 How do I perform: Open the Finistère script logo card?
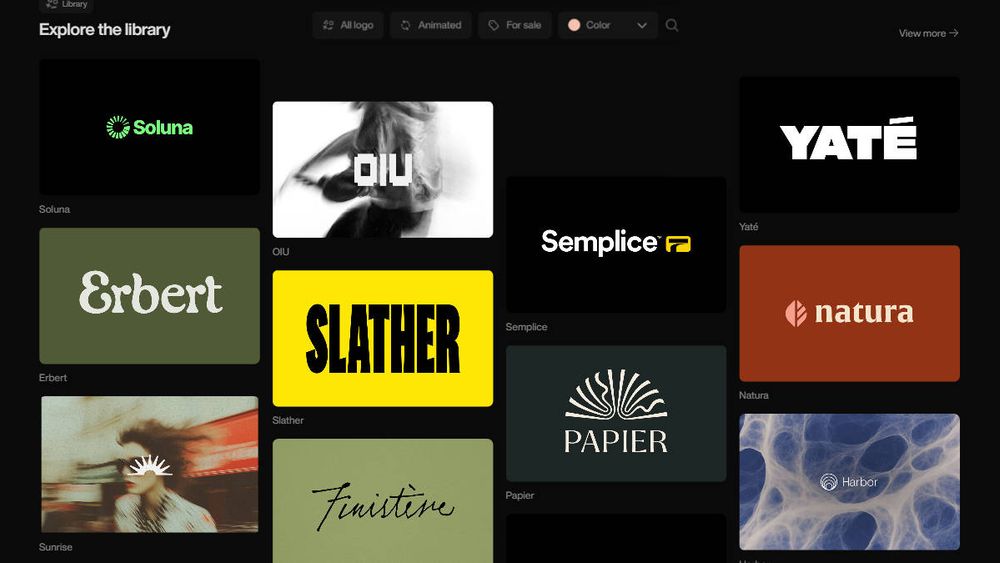(x=383, y=501)
